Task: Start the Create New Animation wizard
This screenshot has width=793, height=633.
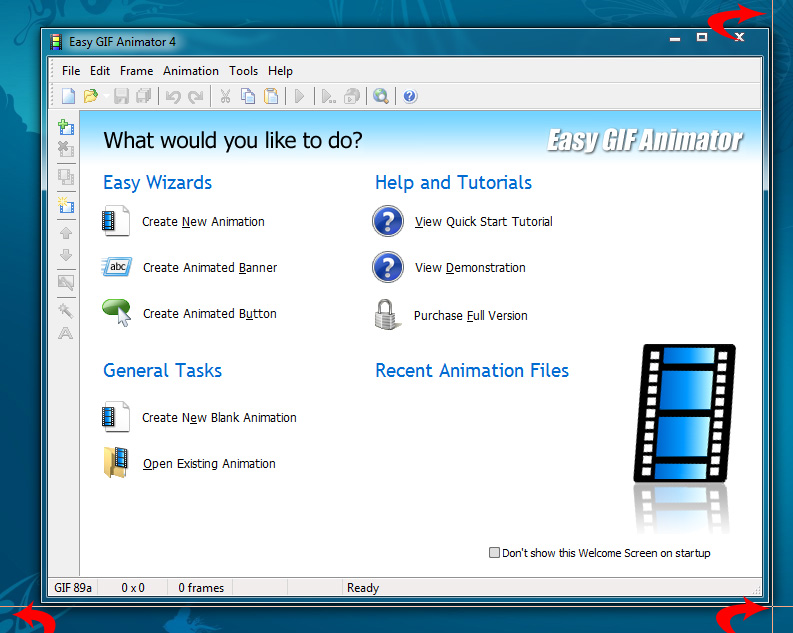Action: [x=203, y=221]
